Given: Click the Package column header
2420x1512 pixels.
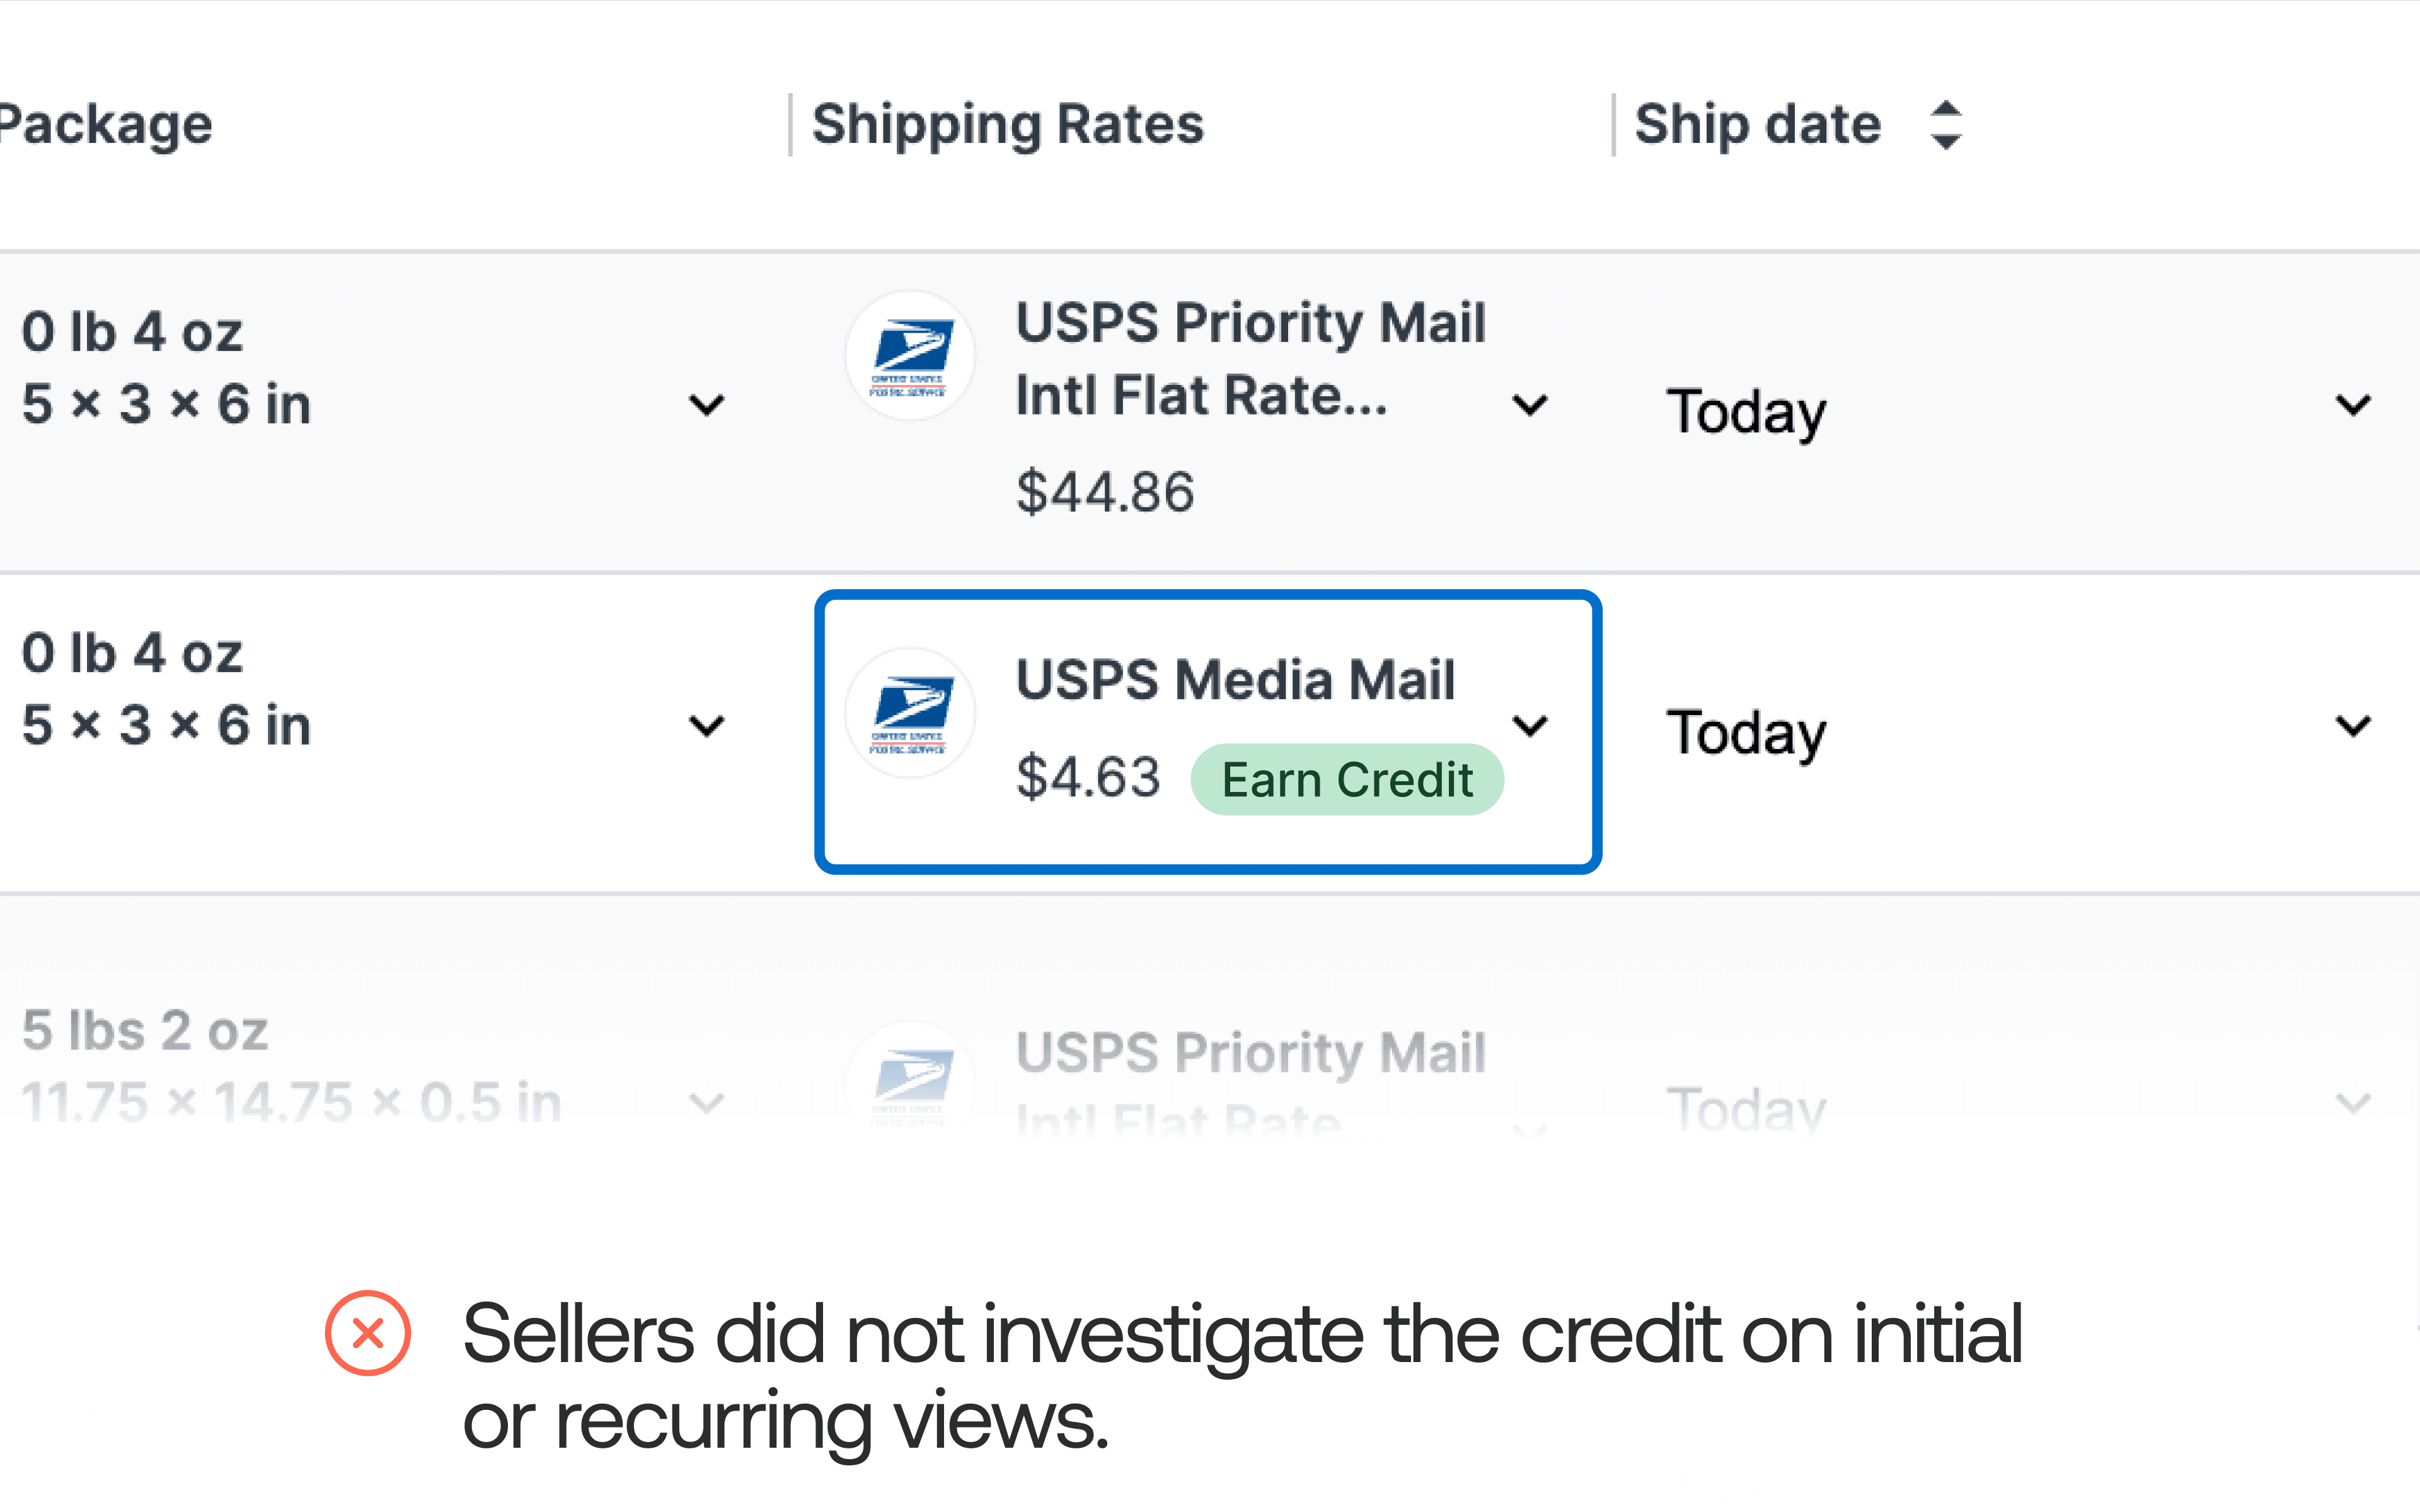Looking at the screenshot, I should [105, 126].
